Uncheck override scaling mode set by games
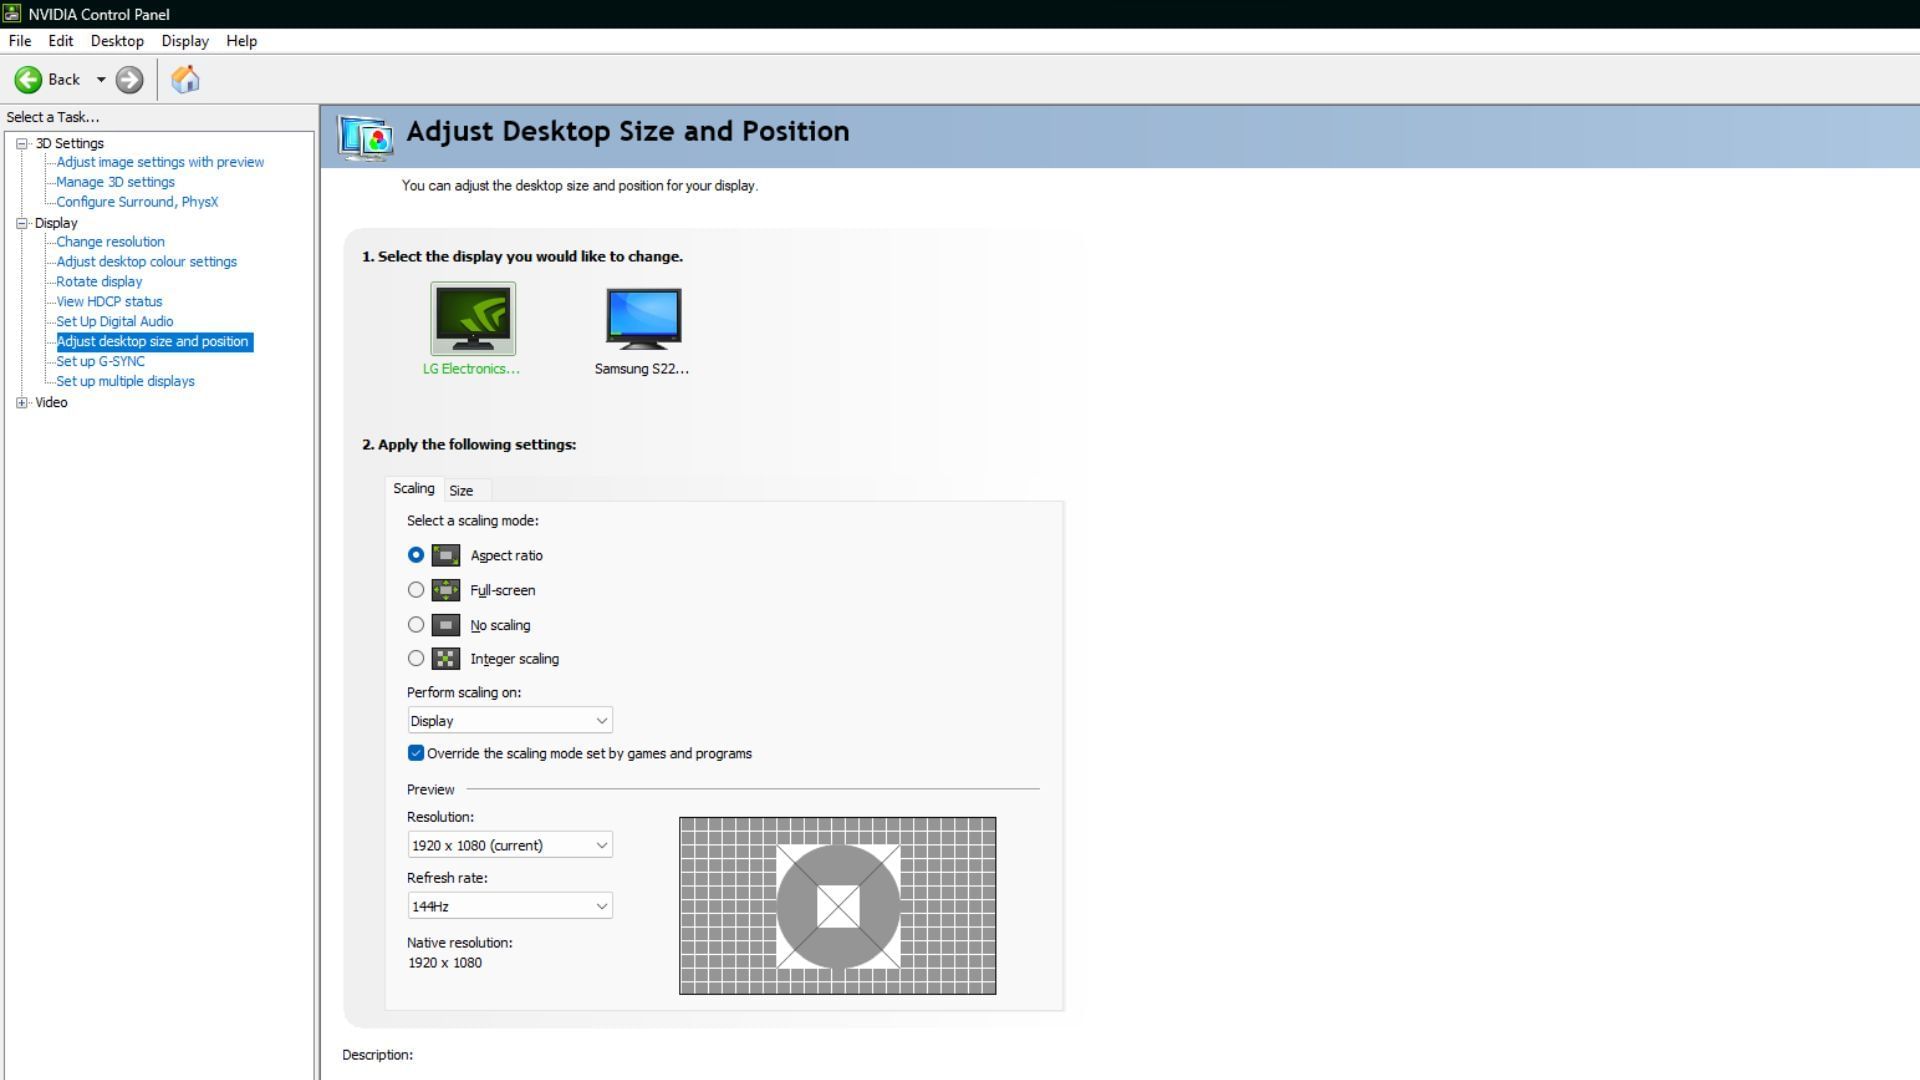Image resolution: width=1920 pixels, height=1080 pixels. coord(416,753)
